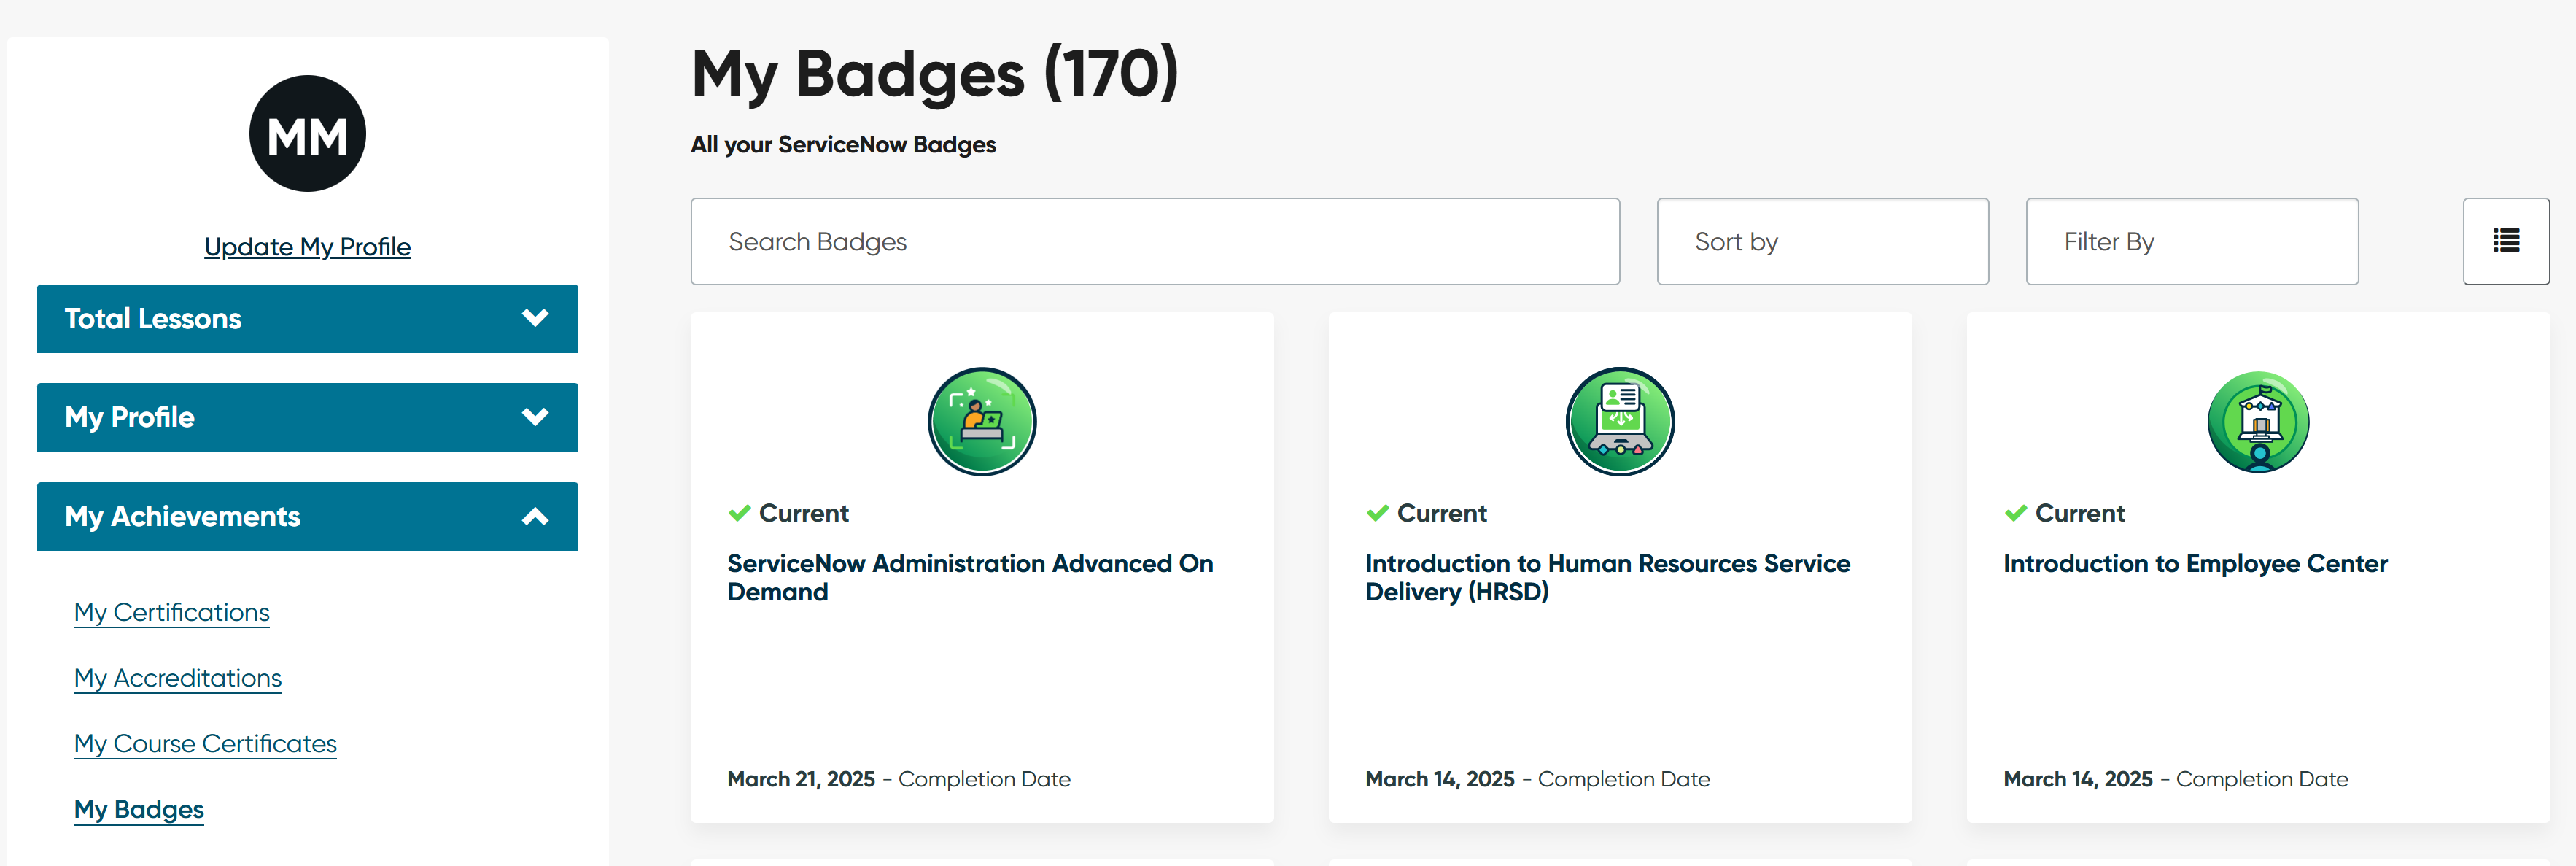
Task: Go to My Accreditations
Action: pos(178,678)
